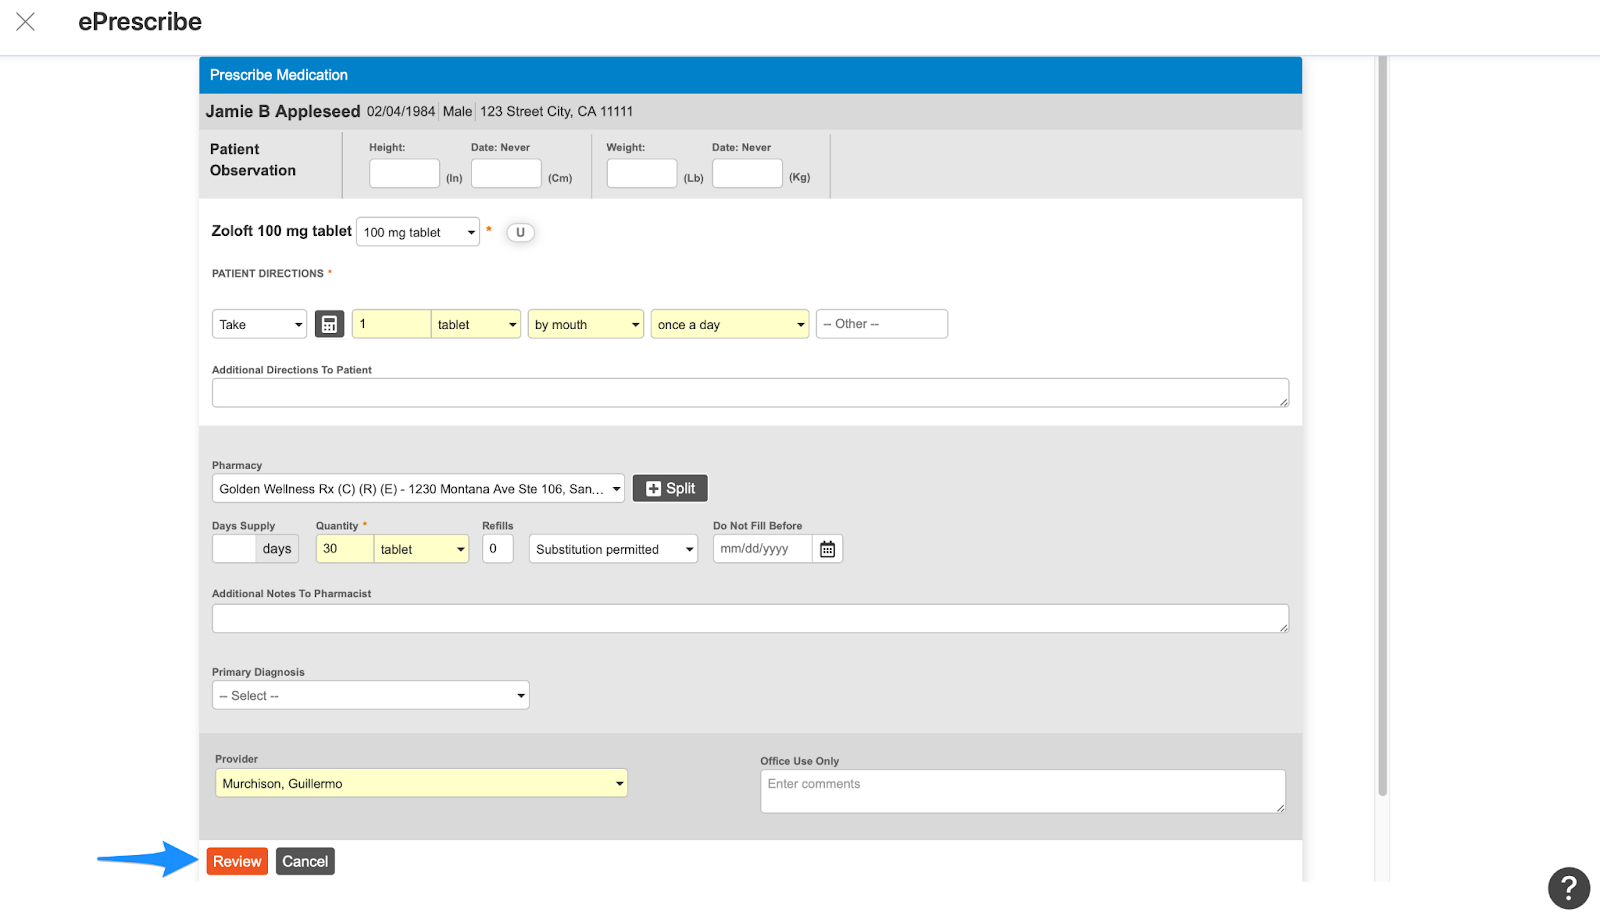Click the address 123 Street City, CA 11111
1600x923 pixels.
[556, 111]
